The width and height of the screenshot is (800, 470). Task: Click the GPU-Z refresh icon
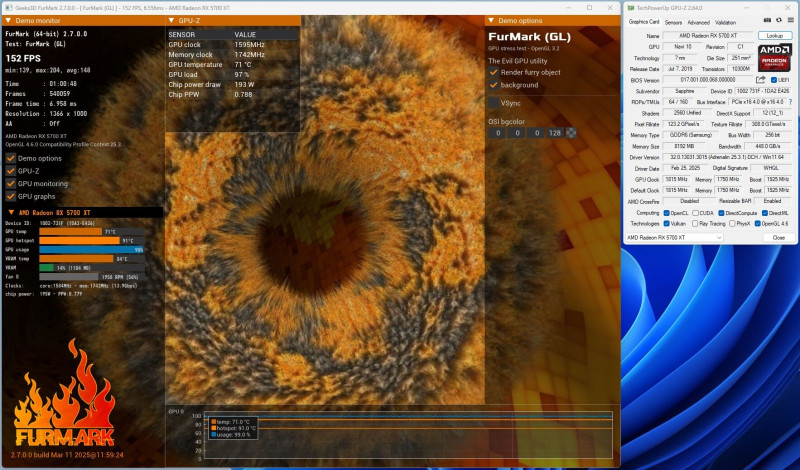coord(779,20)
